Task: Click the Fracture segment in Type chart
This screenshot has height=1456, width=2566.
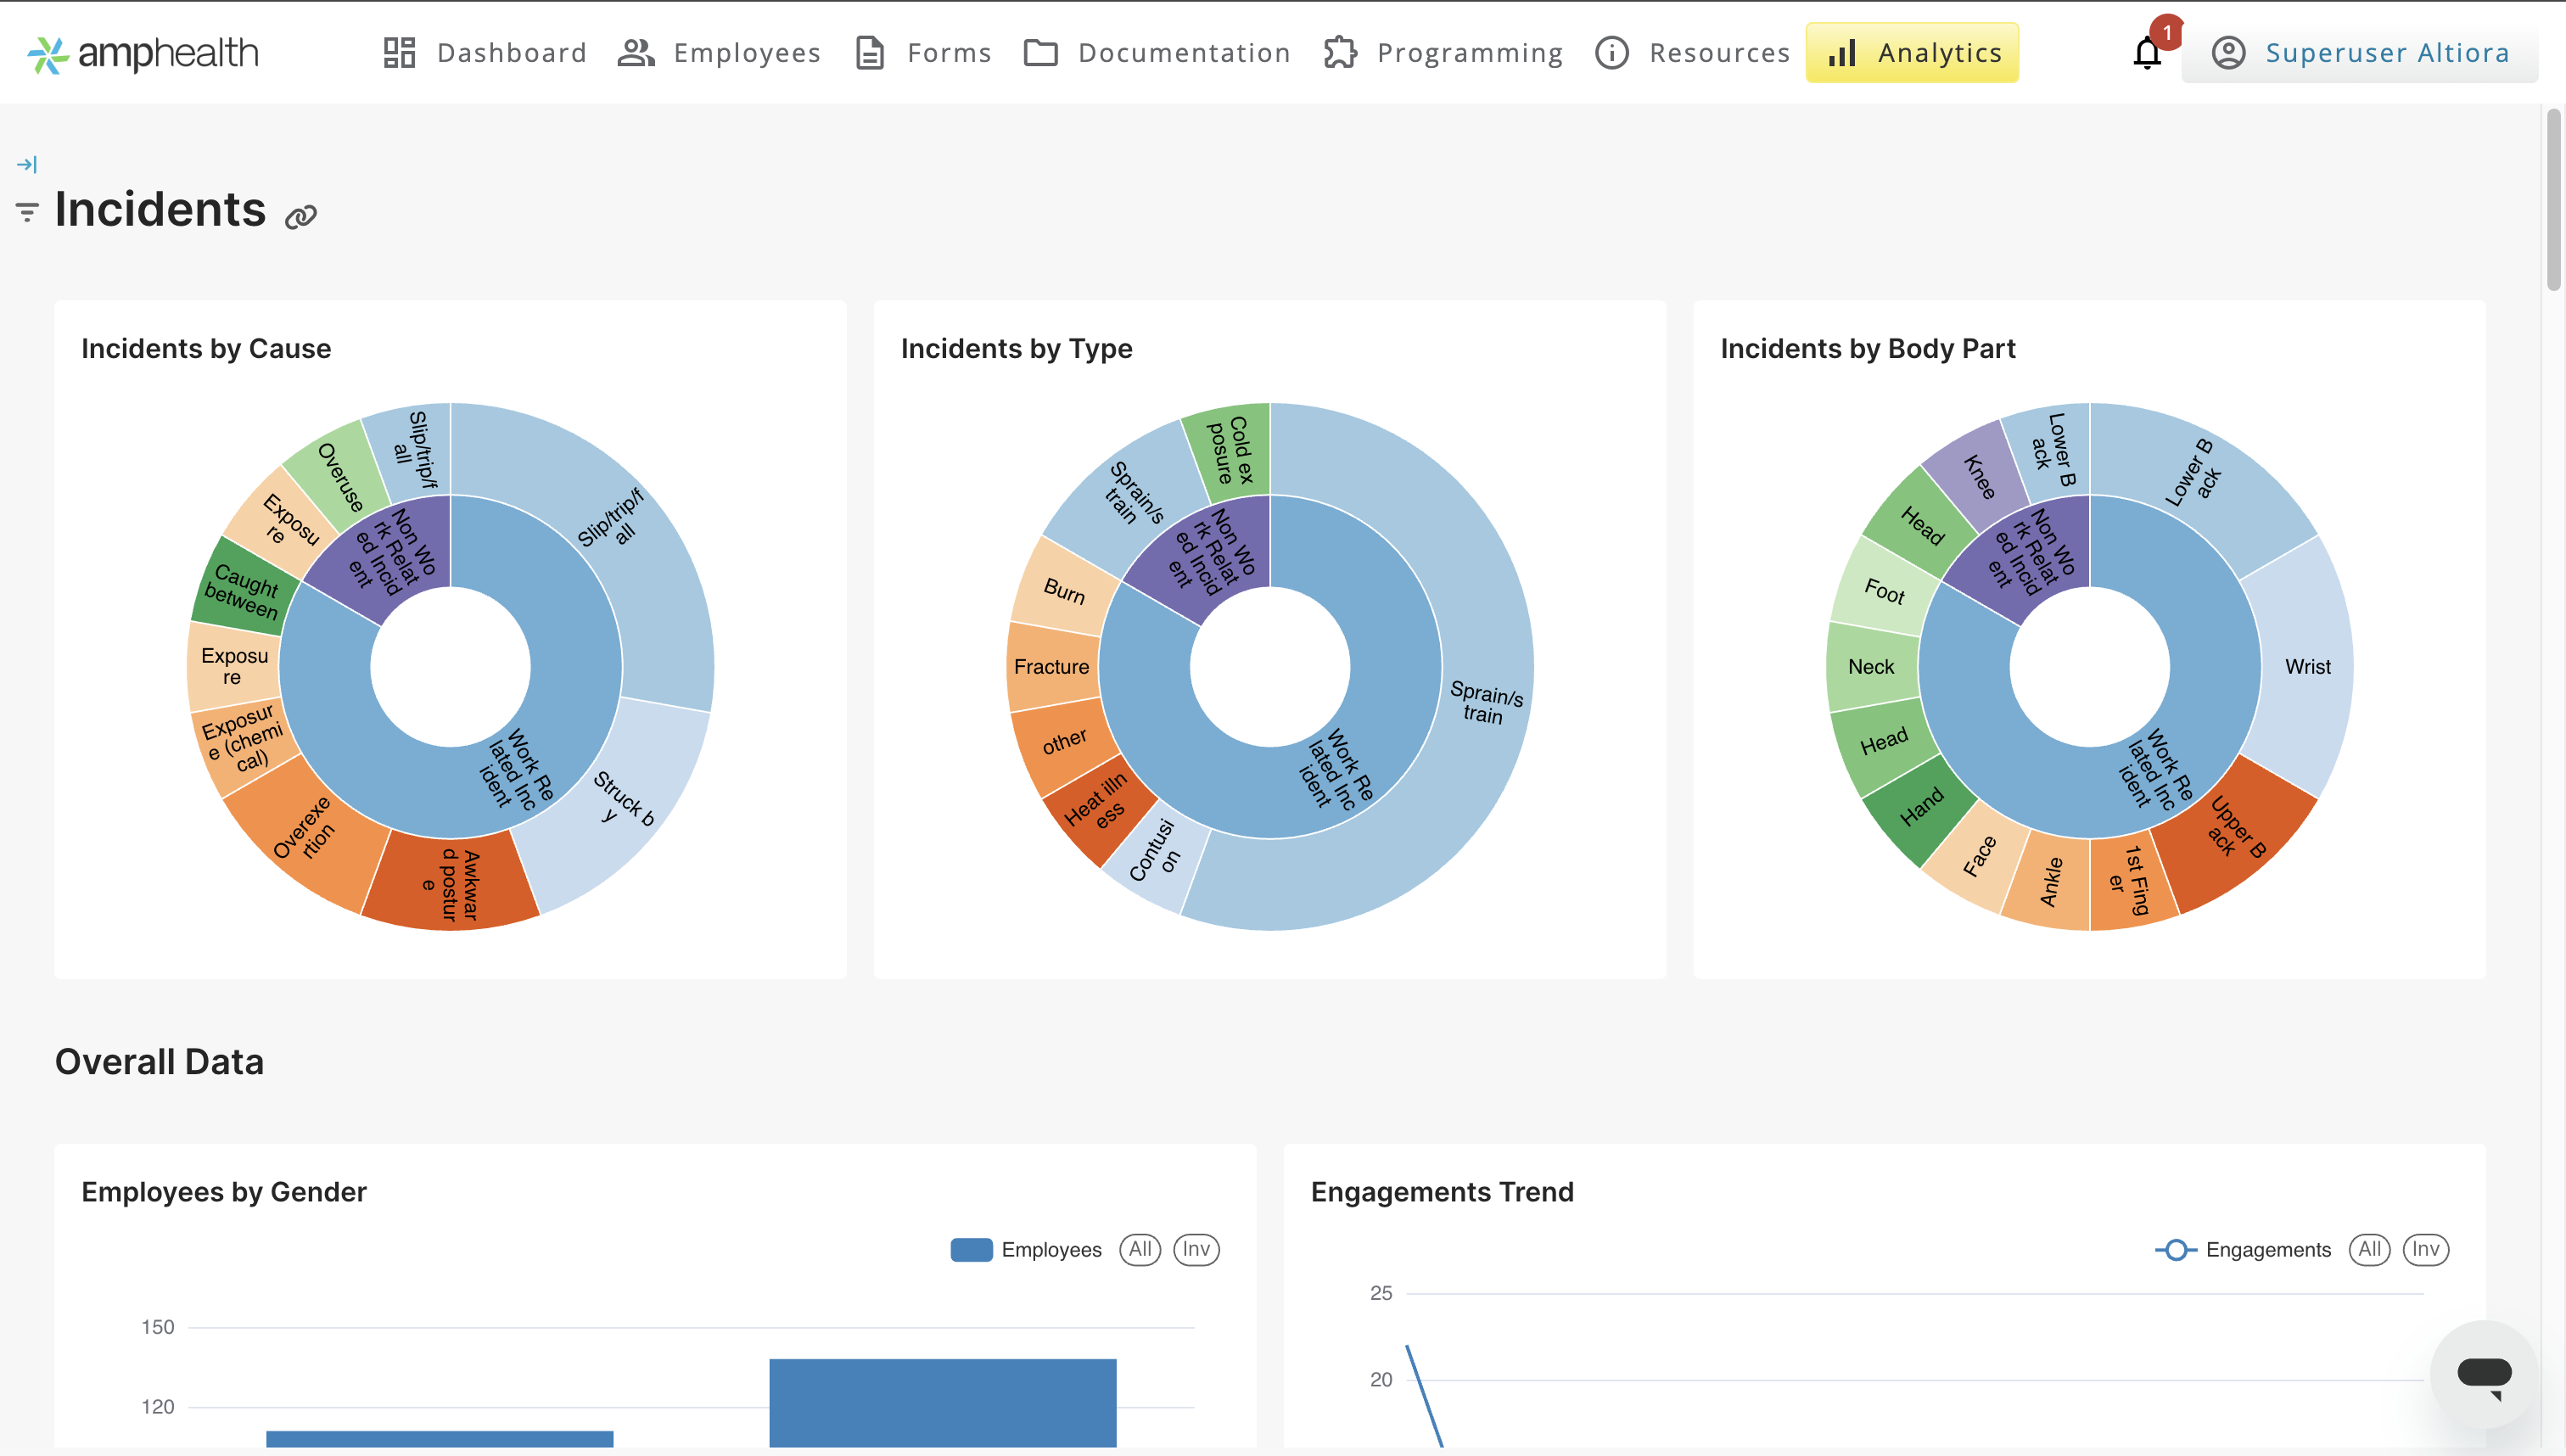Action: [x=1052, y=667]
